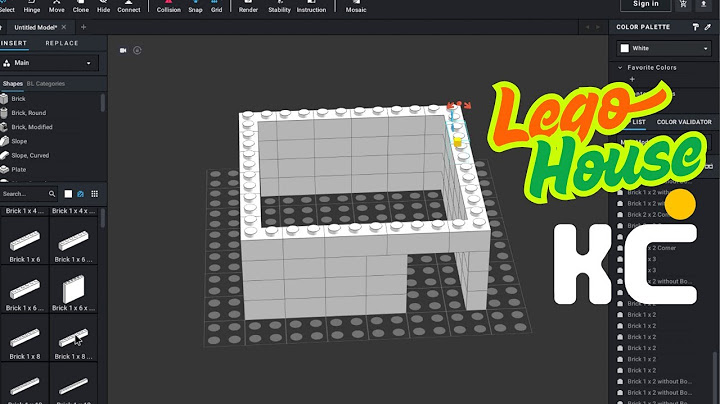Viewport: 720px width, 404px height.
Task: Select the Hinge tool
Action: 32,7
